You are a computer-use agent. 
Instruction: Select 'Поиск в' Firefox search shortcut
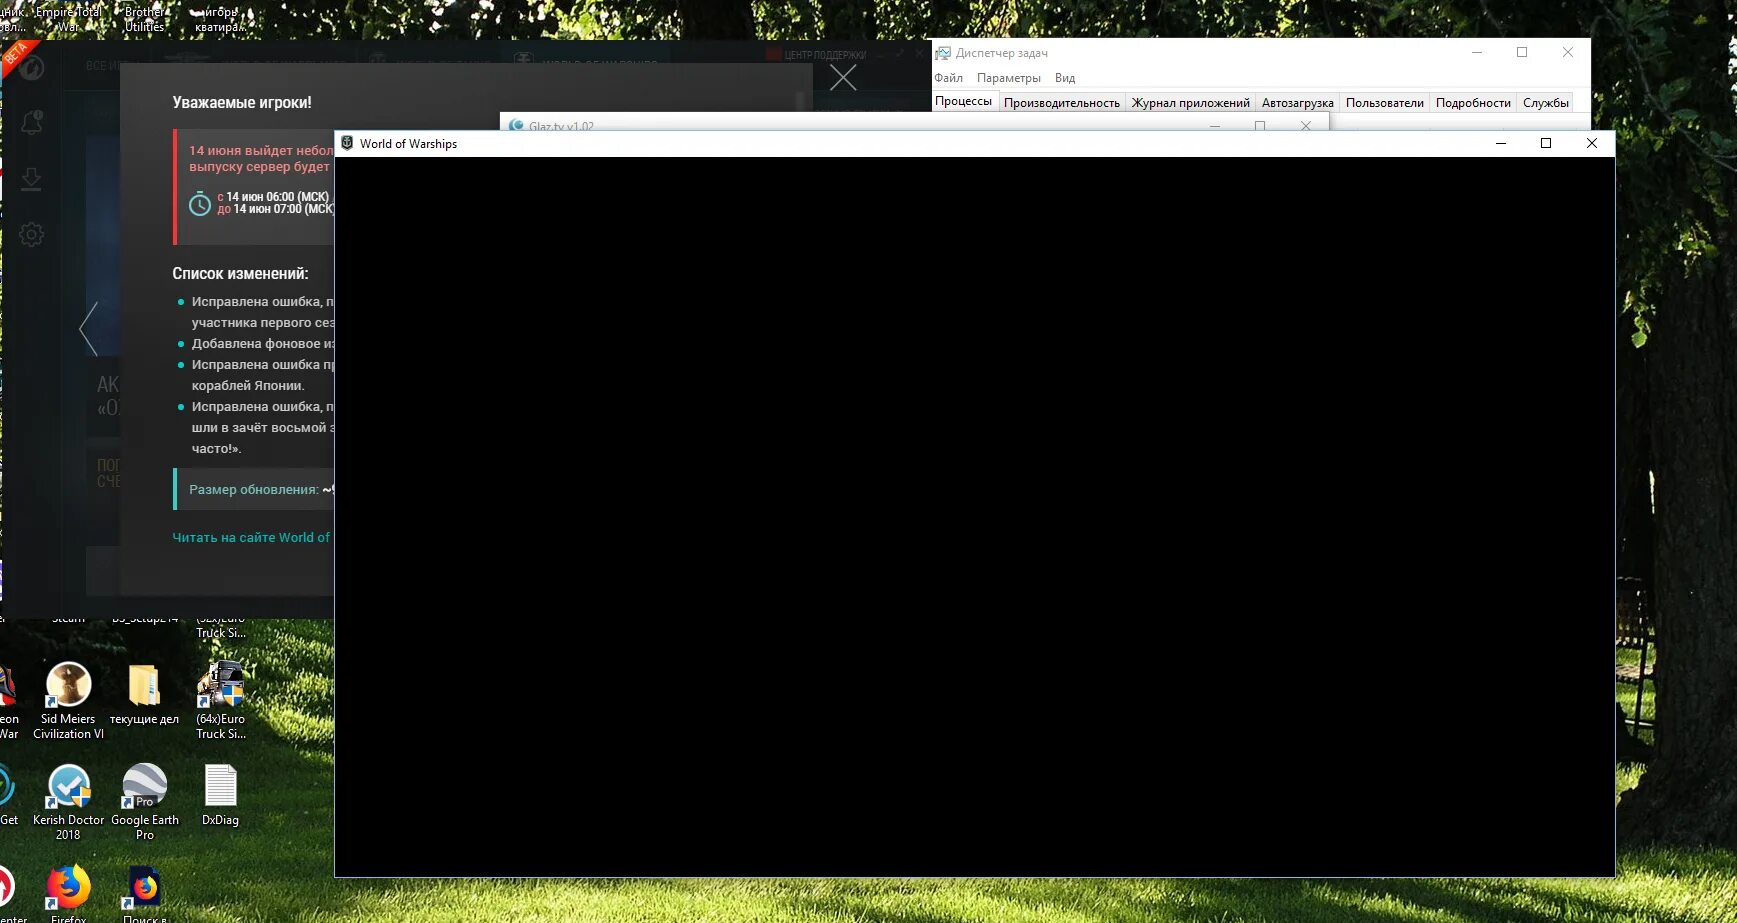[145, 894]
